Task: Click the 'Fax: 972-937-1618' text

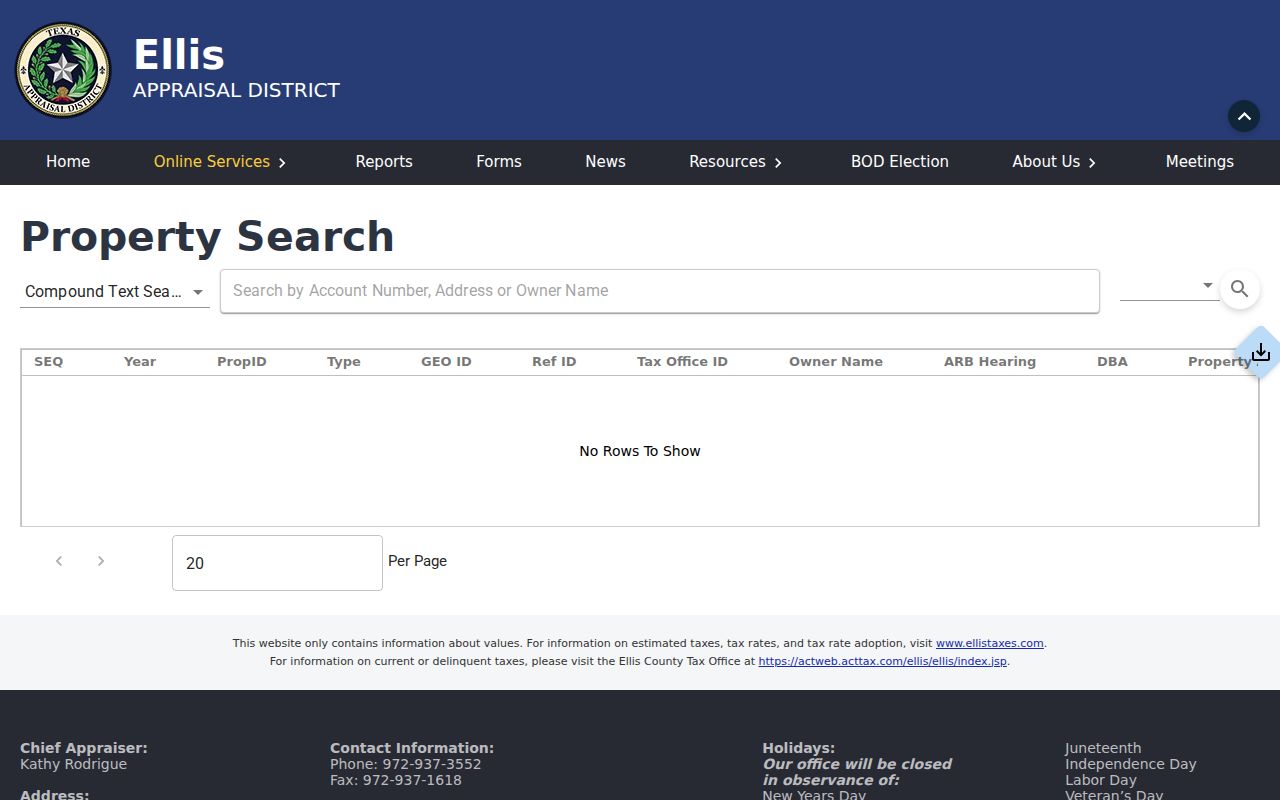Action: [x=396, y=780]
